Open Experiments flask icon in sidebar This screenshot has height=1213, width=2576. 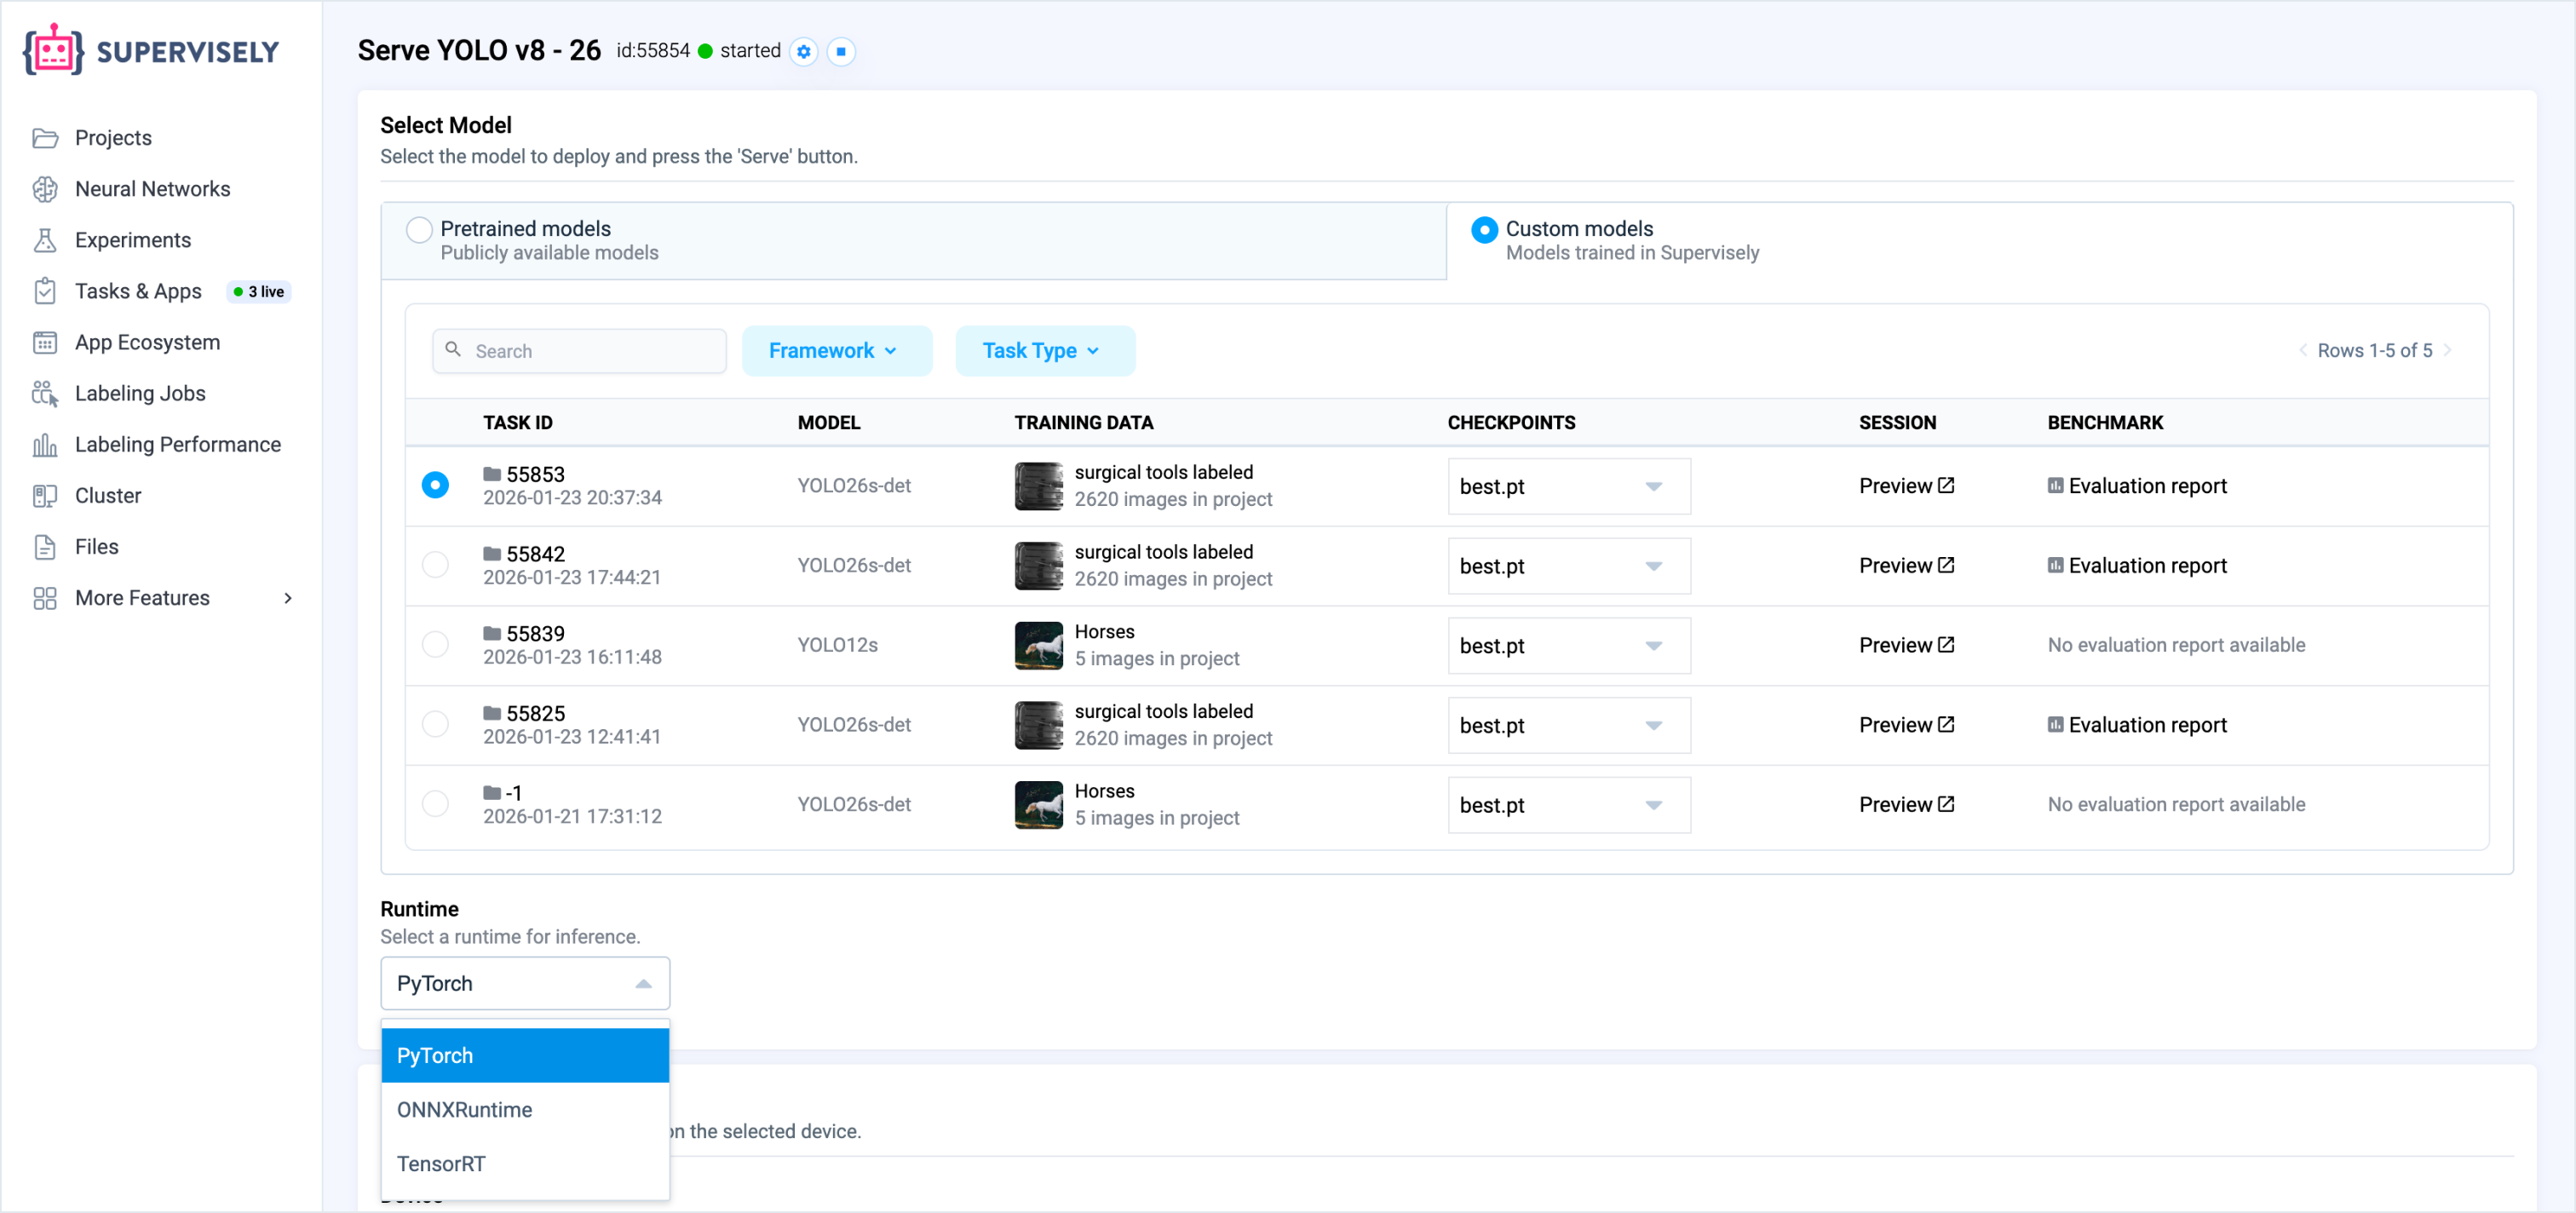coord(45,240)
